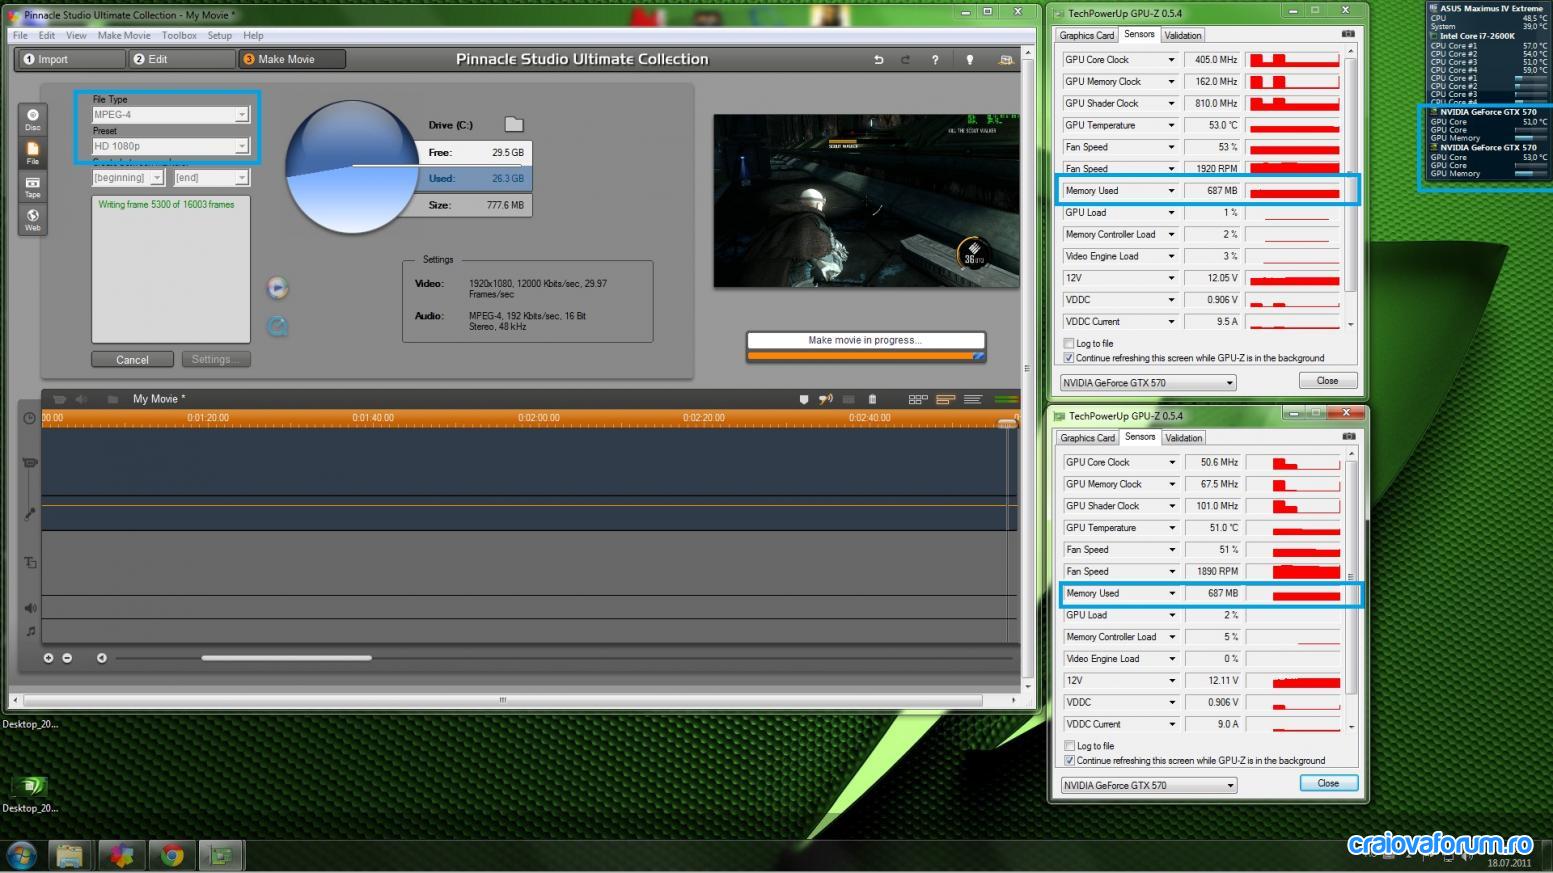Click the camera screenshot icon in bottom GPU-Z window
Viewport: 1553px width, 873px height.
coord(1349,437)
